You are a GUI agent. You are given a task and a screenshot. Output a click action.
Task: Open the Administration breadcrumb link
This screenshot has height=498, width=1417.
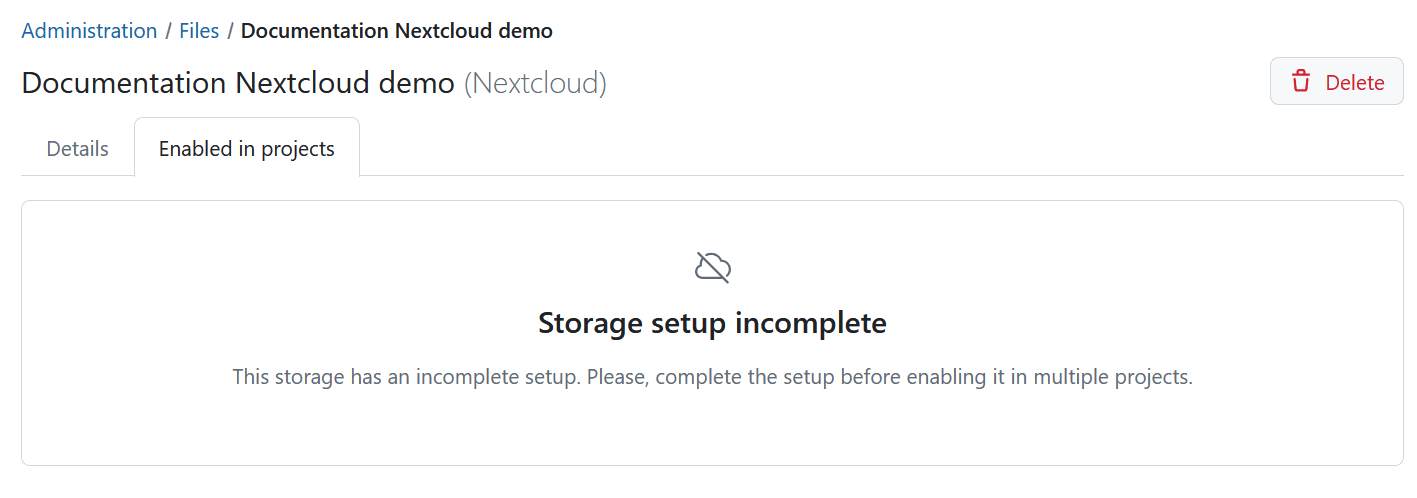tap(89, 31)
